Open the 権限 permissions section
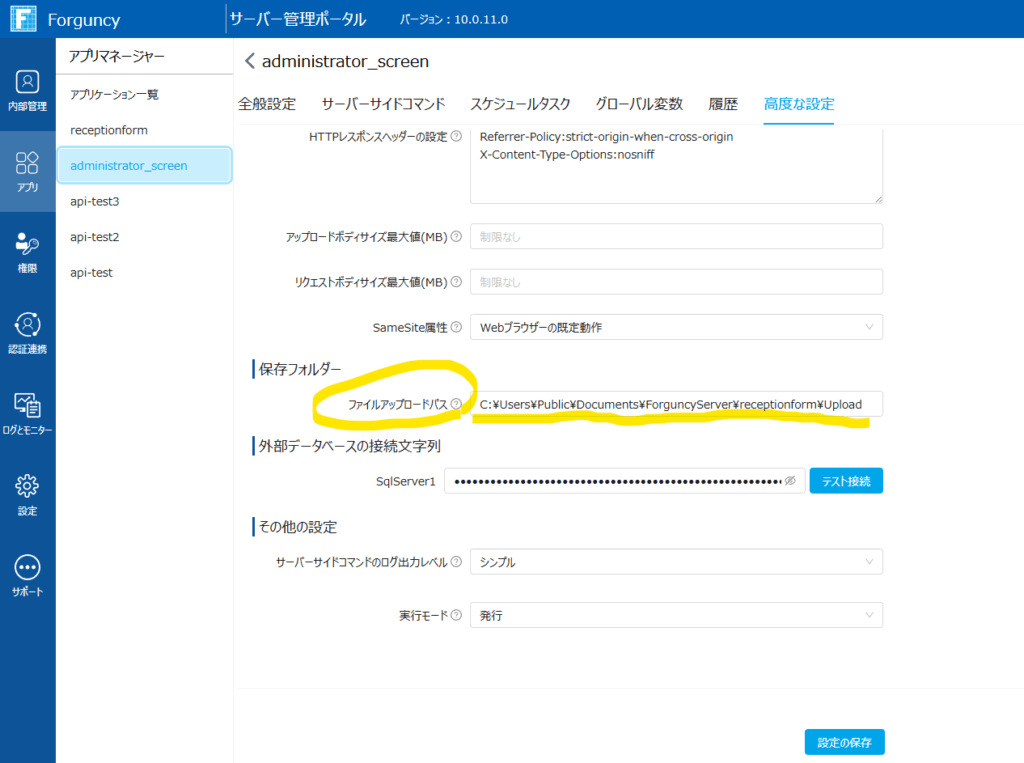This screenshot has height=763, width=1024. coord(27,252)
